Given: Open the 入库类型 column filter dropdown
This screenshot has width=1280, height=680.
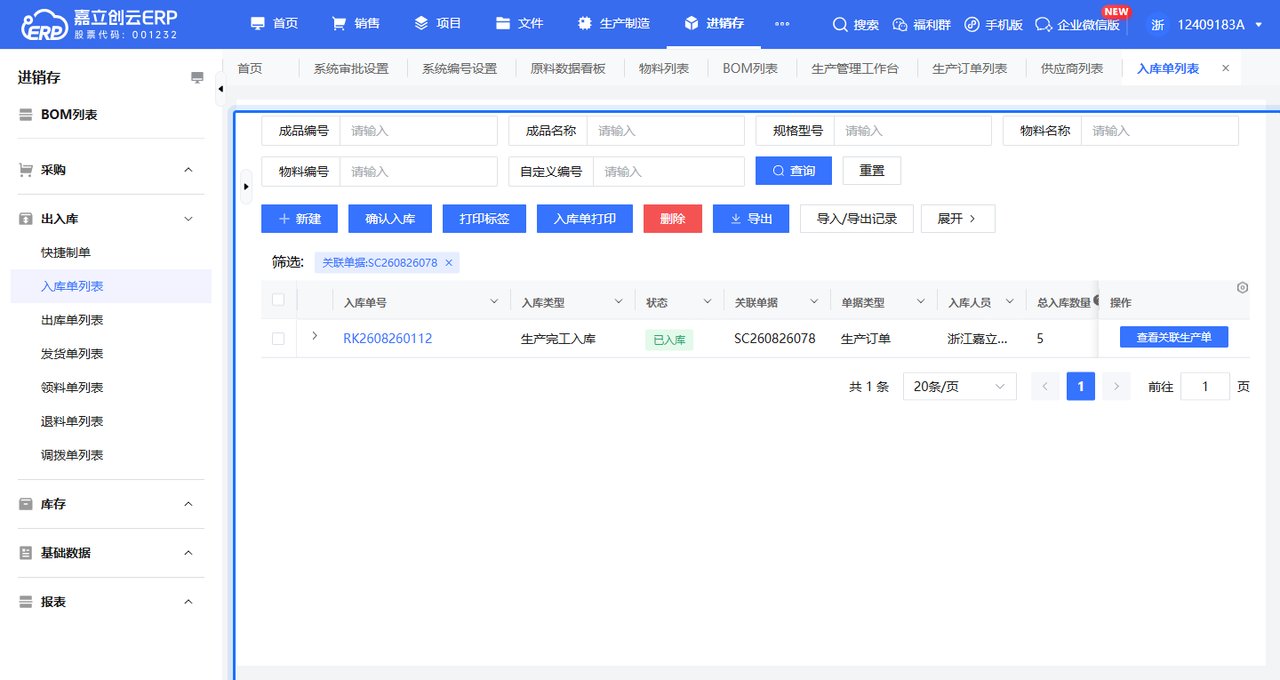Looking at the screenshot, I should click(x=618, y=302).
